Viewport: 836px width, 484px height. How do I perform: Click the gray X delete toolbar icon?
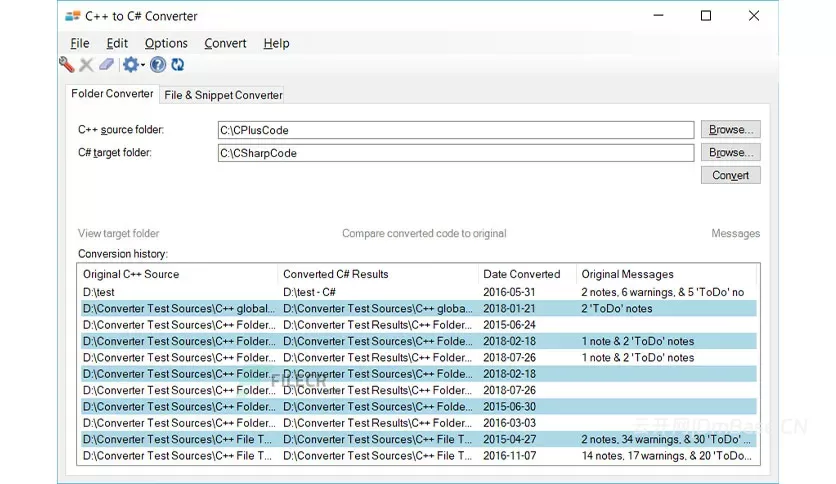tap(86, 65)
